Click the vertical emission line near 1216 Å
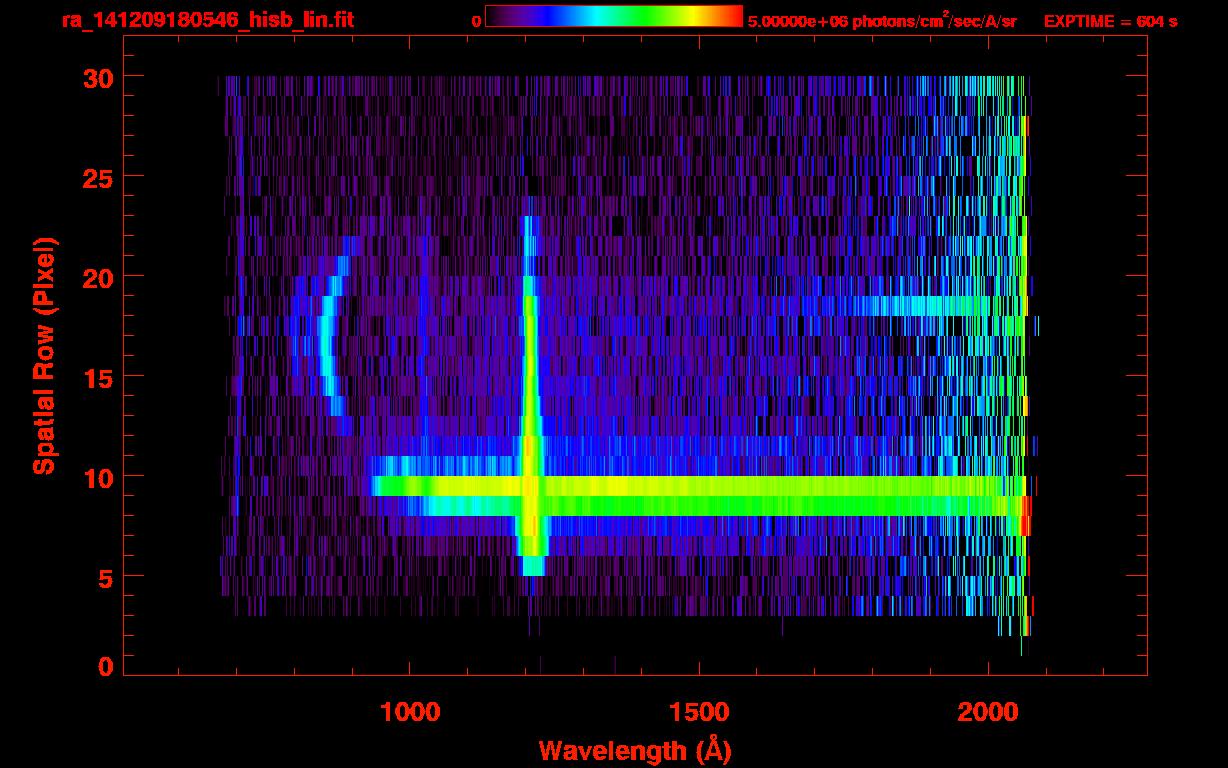The height and width of the screenshot is (768, 1228). 531,396
